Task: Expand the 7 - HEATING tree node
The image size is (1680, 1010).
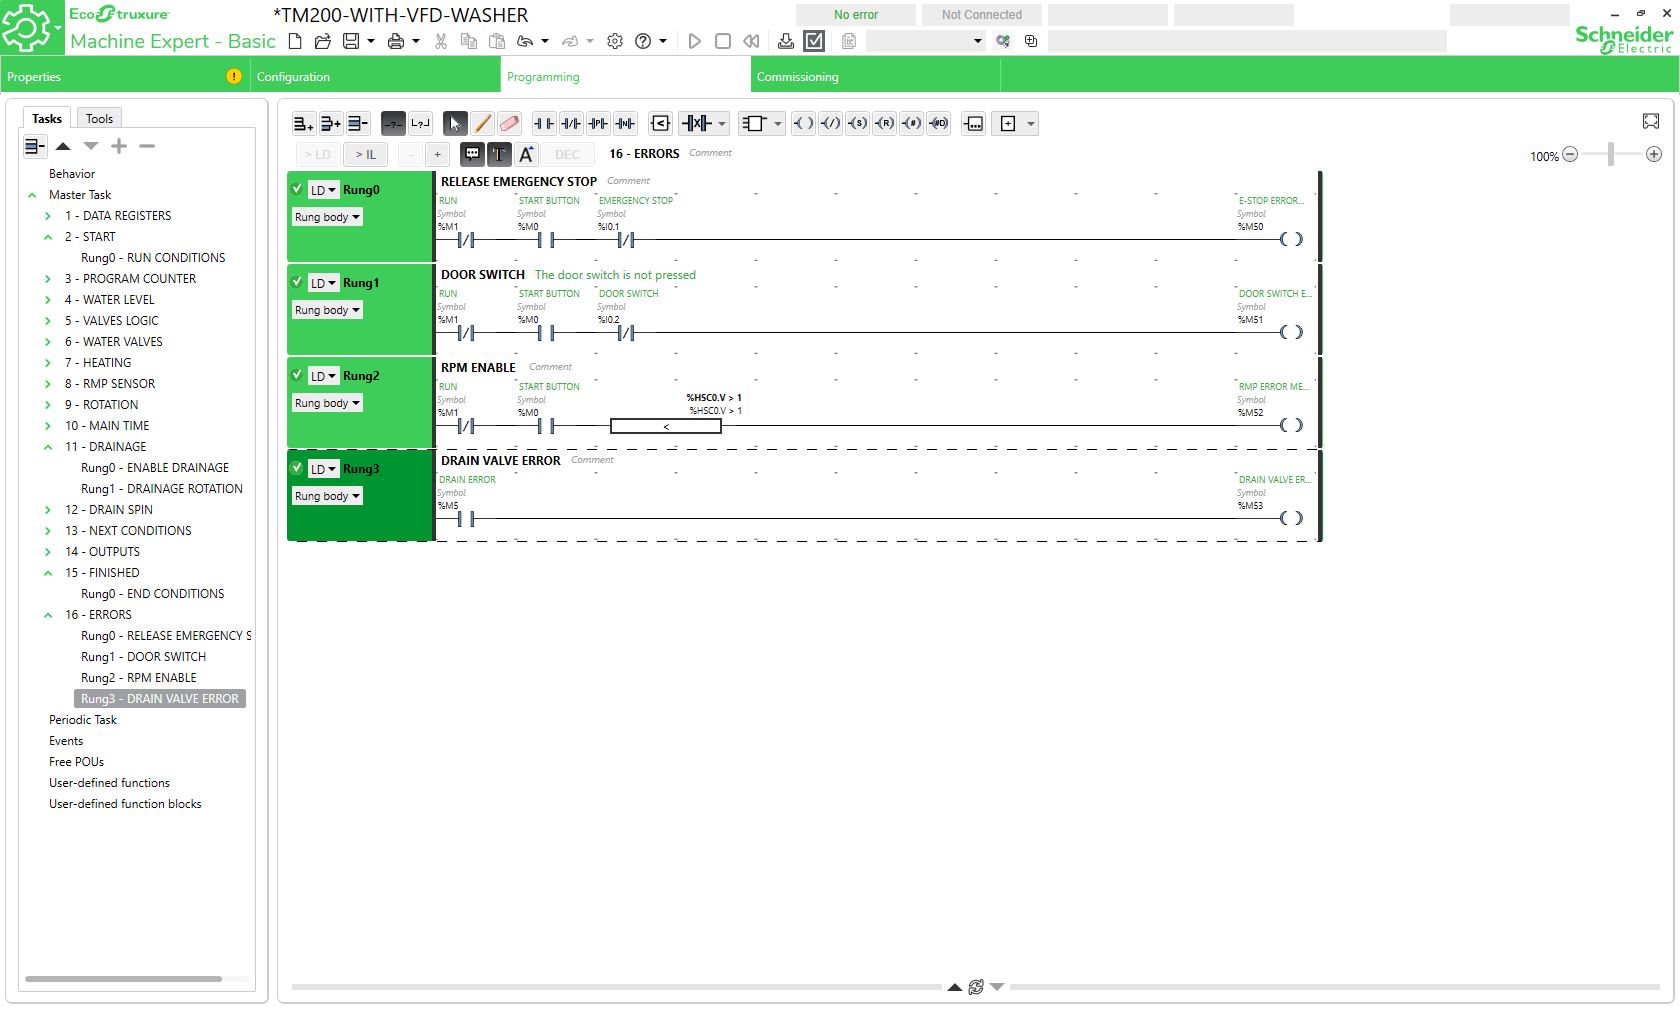Action: click(x=48, y=363)
